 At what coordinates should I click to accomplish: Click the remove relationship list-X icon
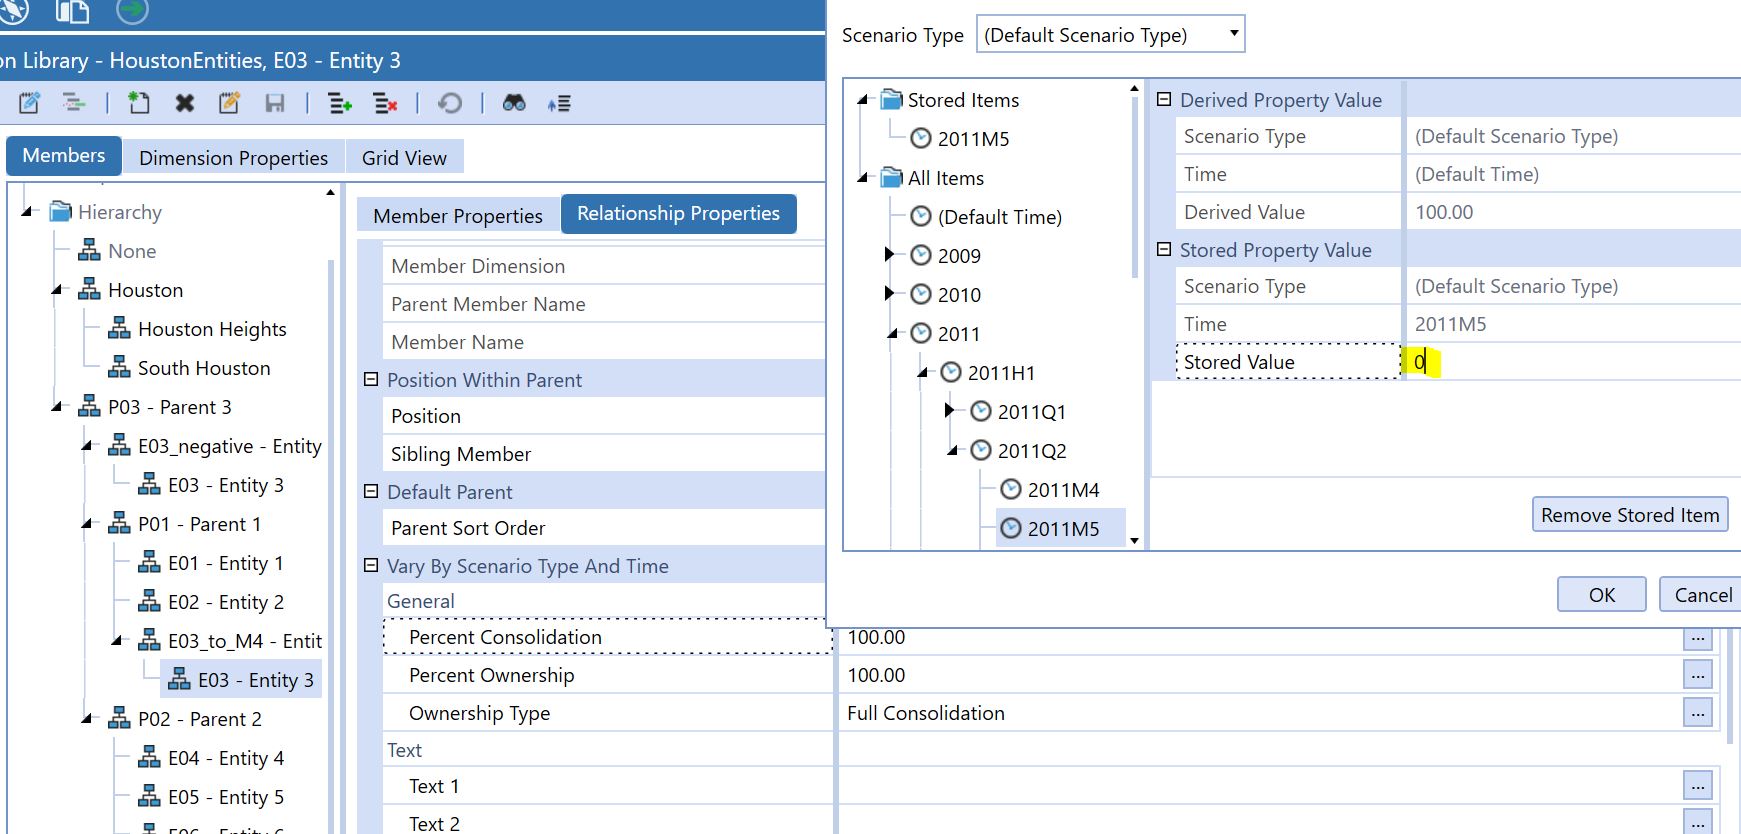click(x=385, y=103)
